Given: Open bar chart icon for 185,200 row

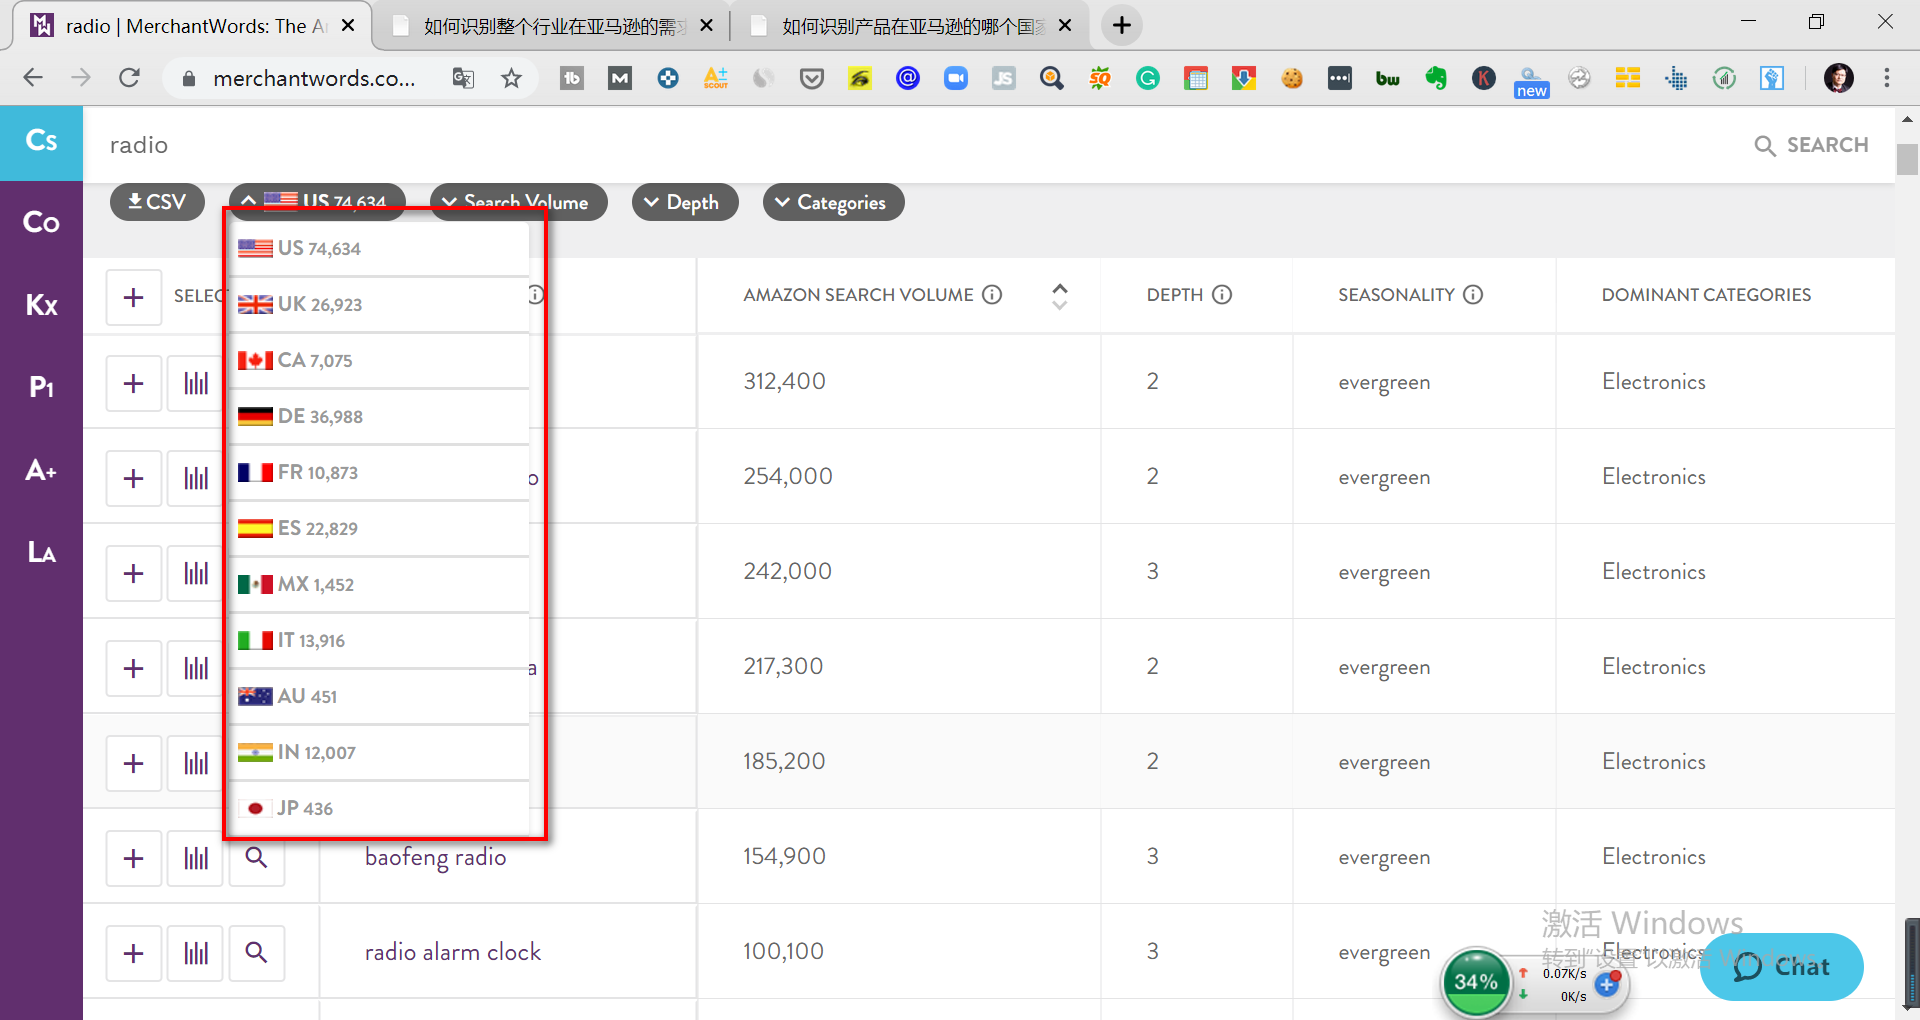Looking at the screenshot, I should point(196,763).
